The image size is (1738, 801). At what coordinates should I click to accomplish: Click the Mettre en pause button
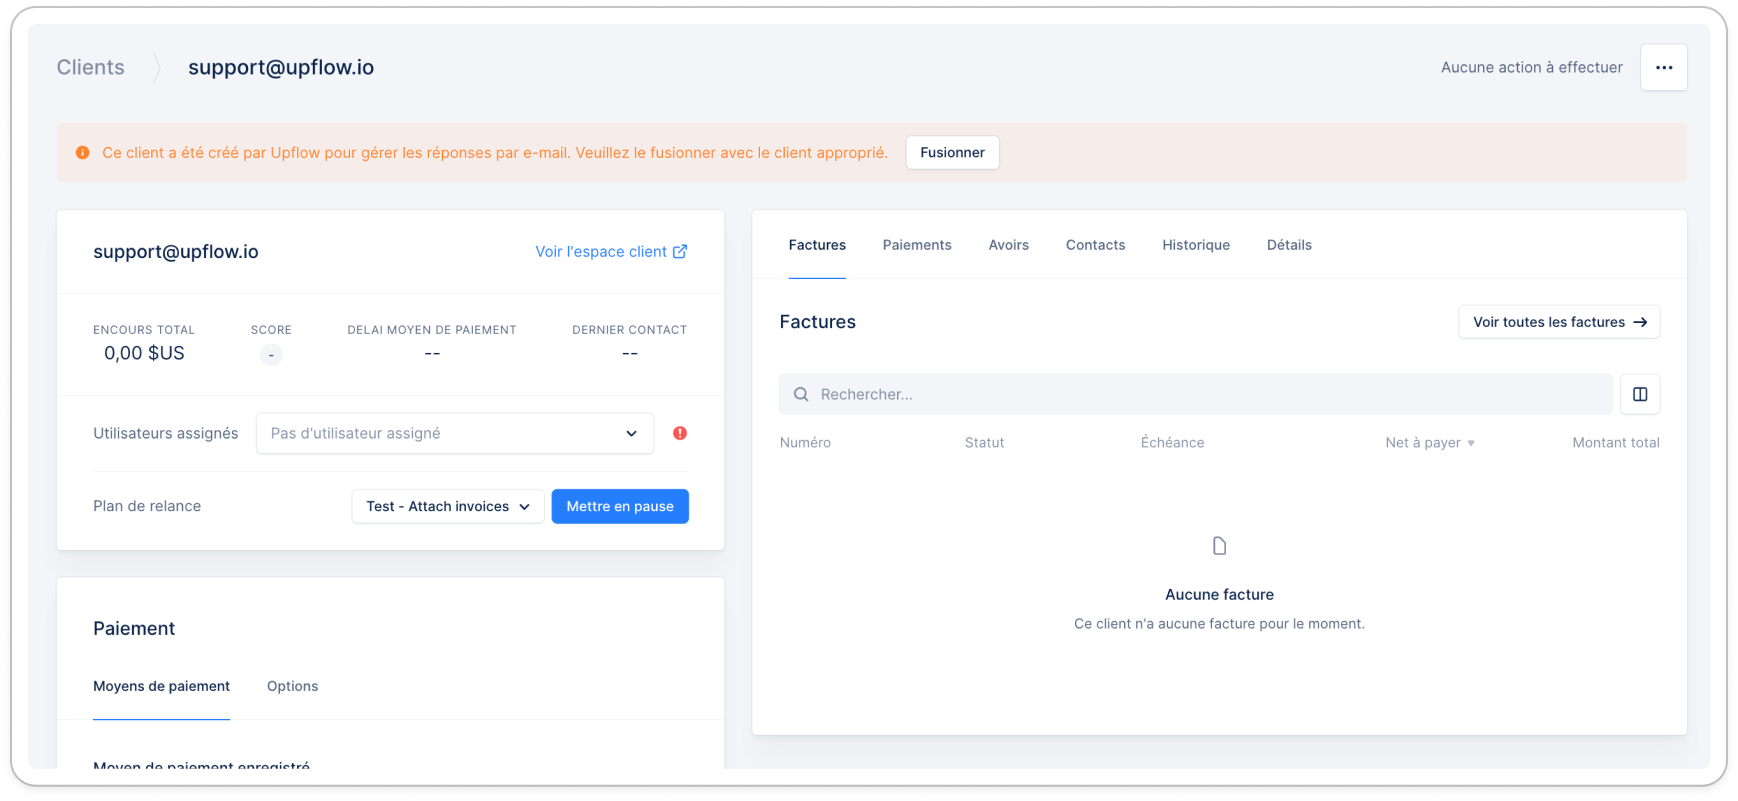pos(620,506)
